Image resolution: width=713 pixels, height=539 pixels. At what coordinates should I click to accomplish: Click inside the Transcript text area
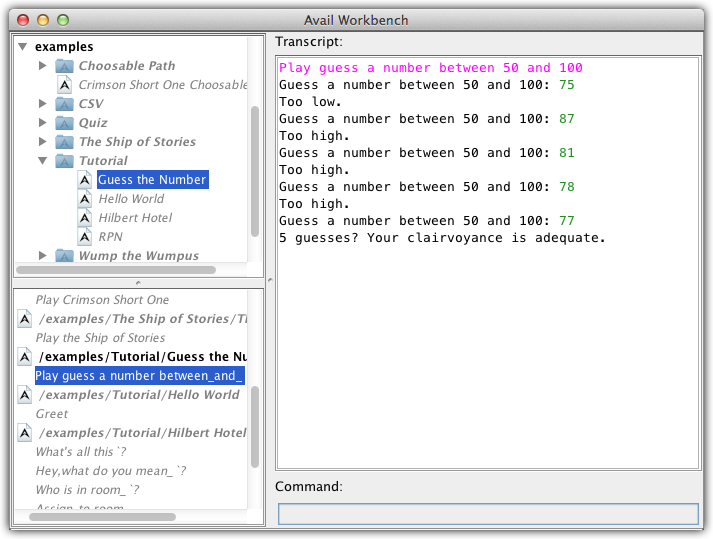tap(487, 263)
